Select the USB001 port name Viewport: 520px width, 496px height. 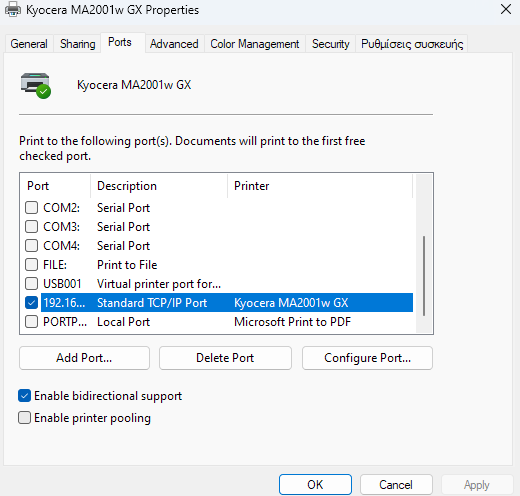click(62, 284)
